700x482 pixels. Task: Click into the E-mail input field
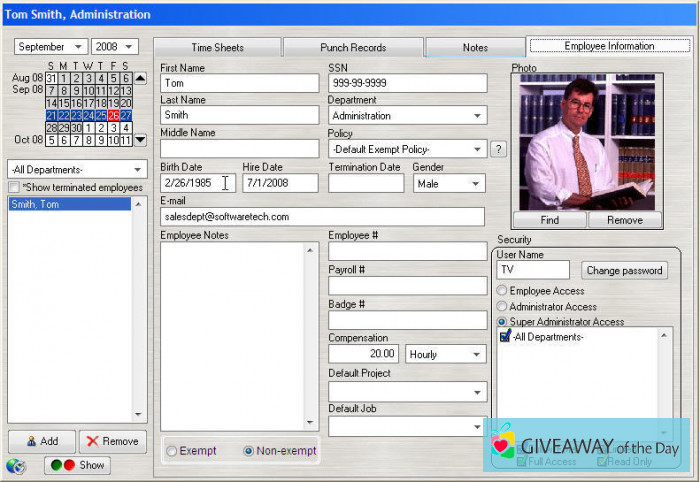coord(321,217)
